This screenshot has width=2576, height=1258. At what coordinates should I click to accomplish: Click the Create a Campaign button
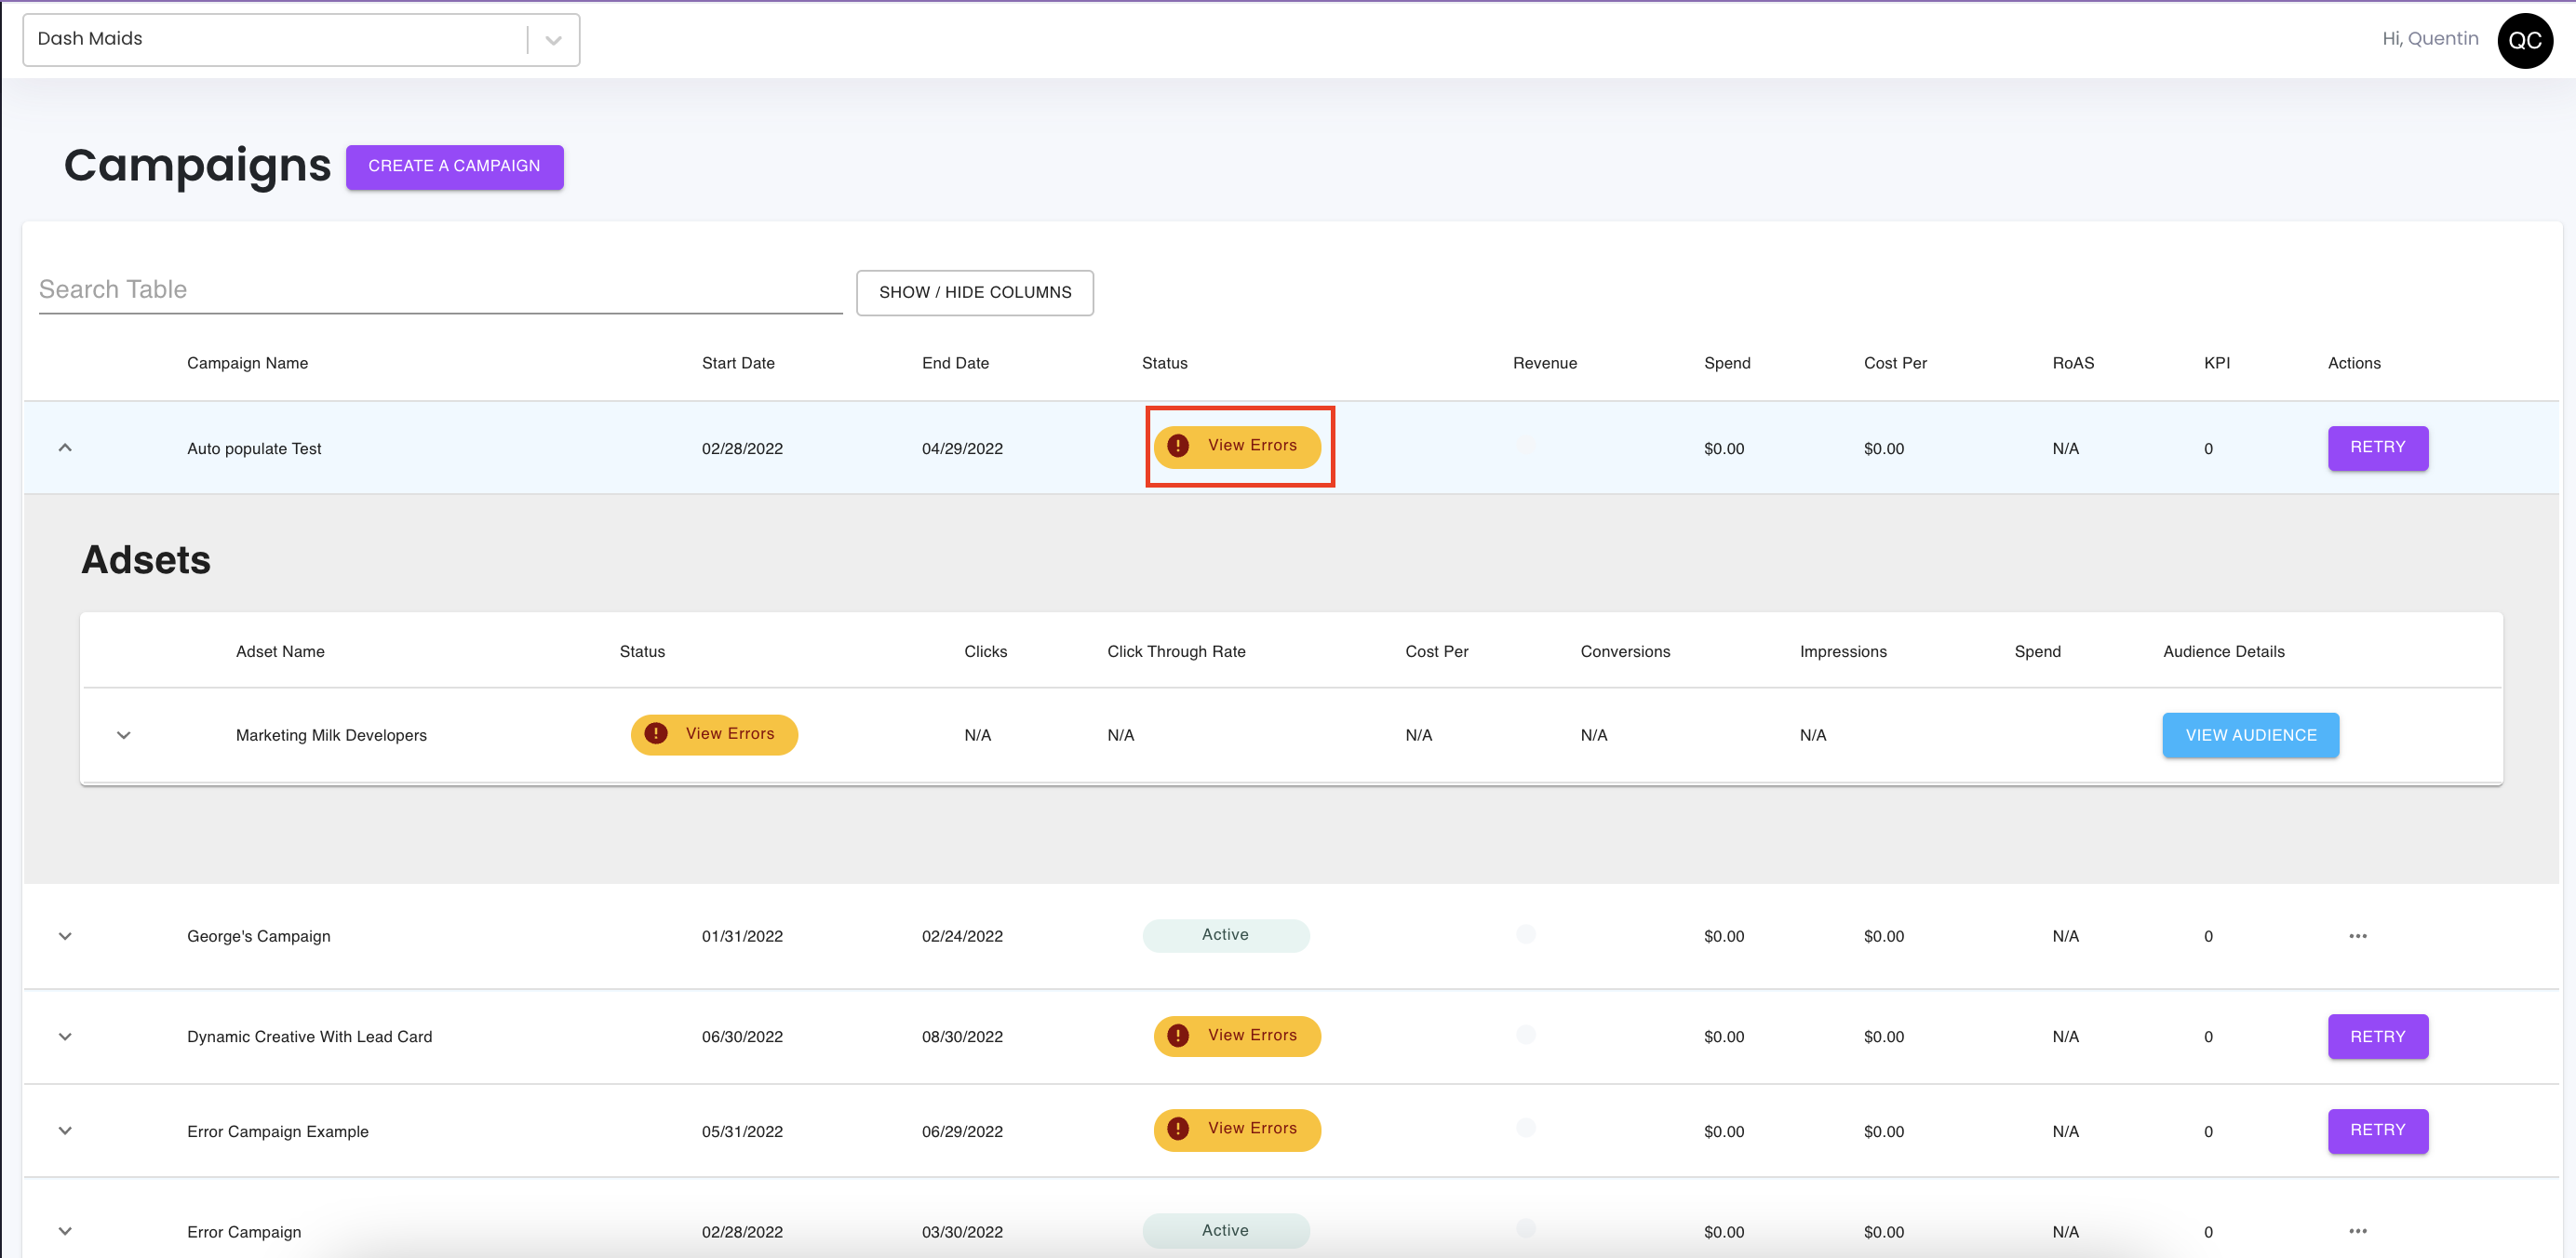[x=454, y=166]
